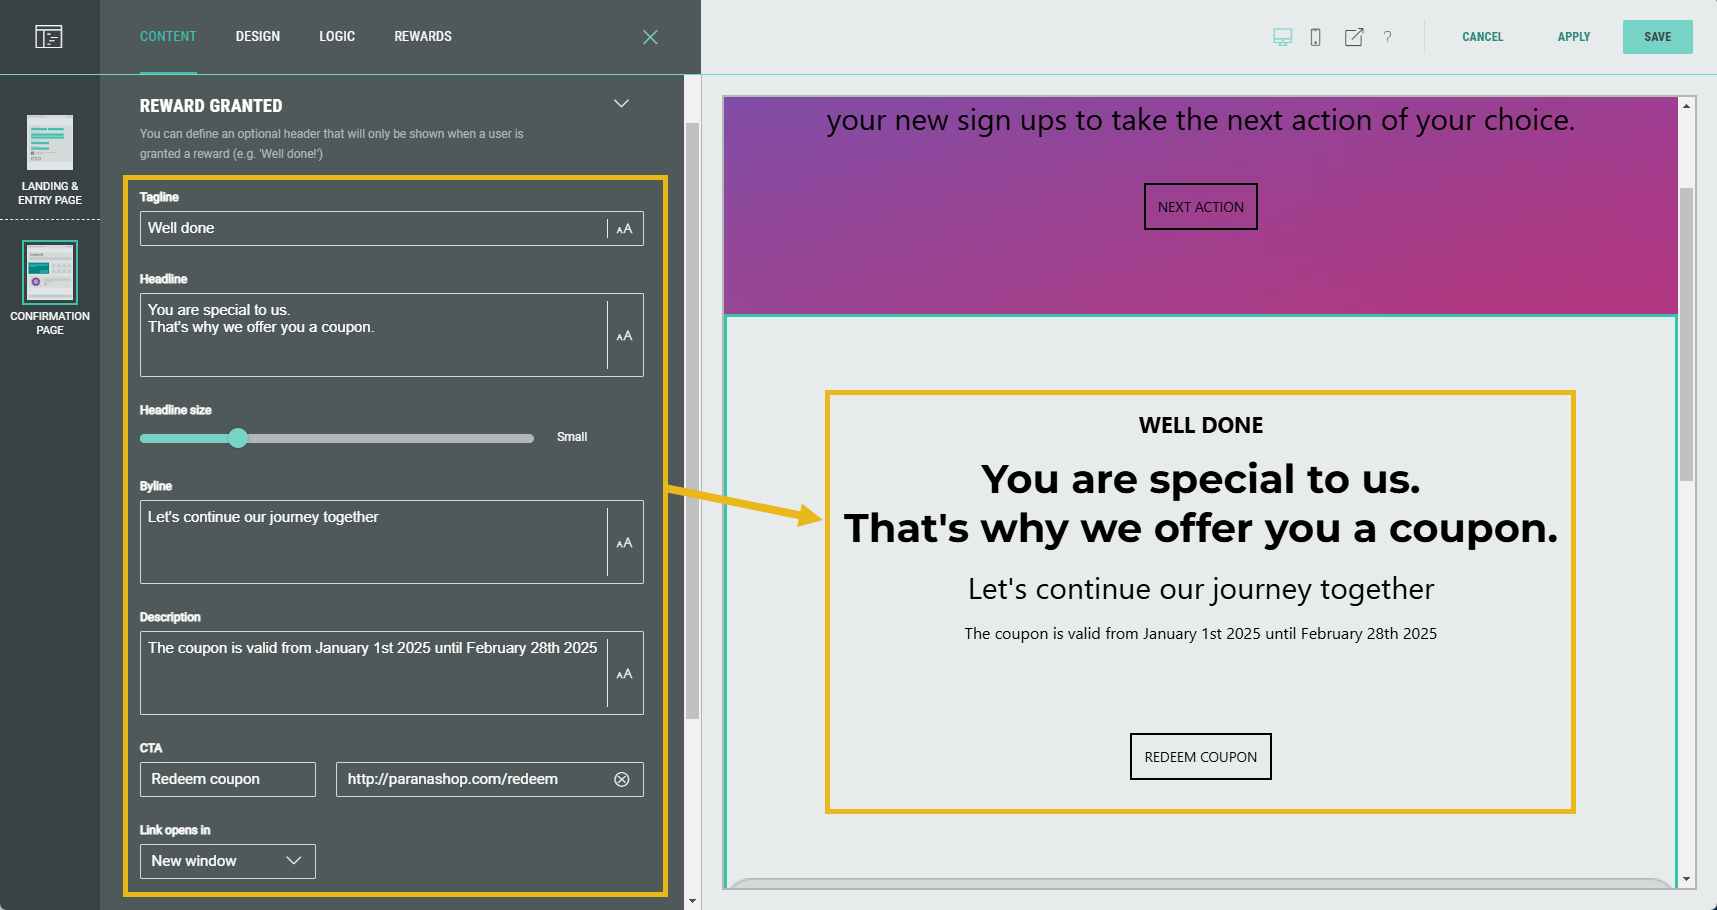Open preview in external window
The height and width of the screenshot is (910, 1717).
coord(1353,37)
